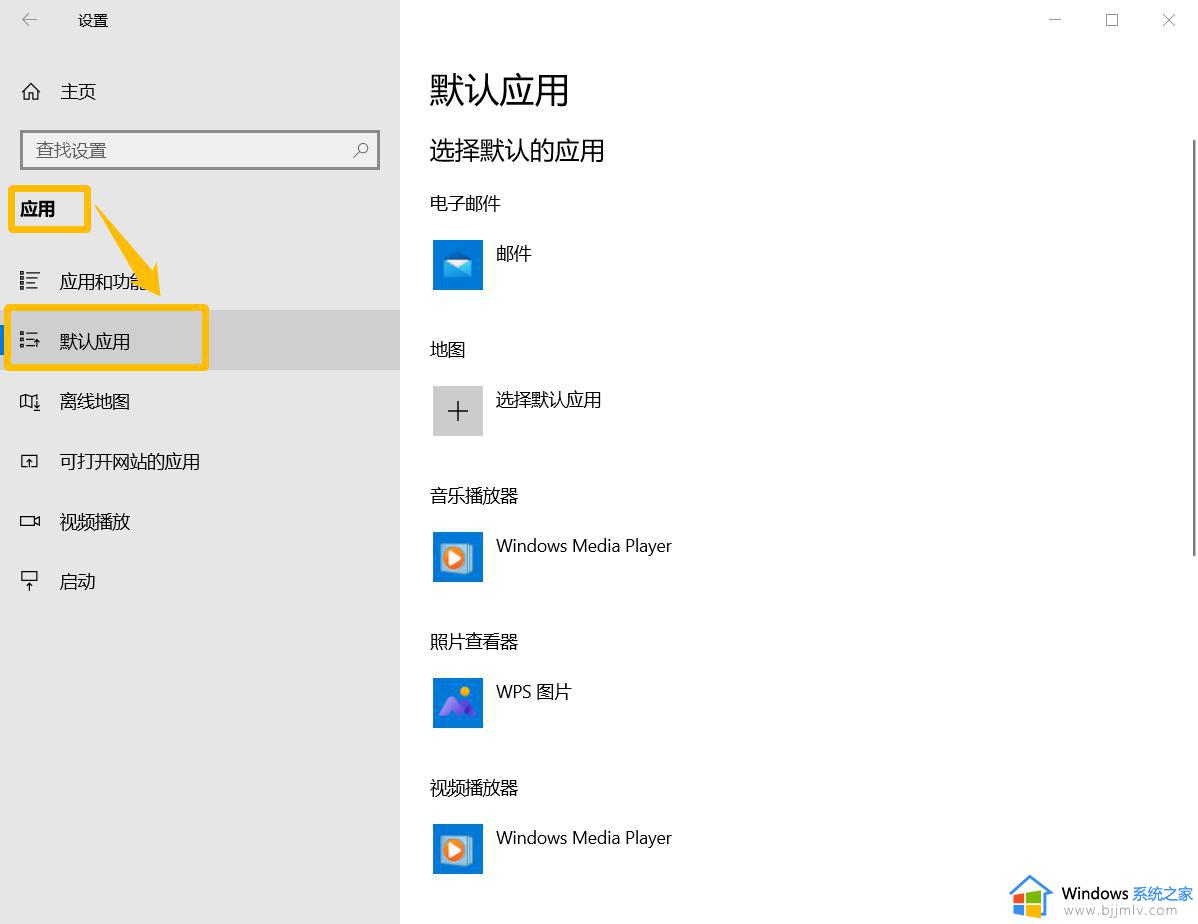Screen dimensions: 1198x924
Task: Open 可打开网站的应用 page
Action: 200,461
